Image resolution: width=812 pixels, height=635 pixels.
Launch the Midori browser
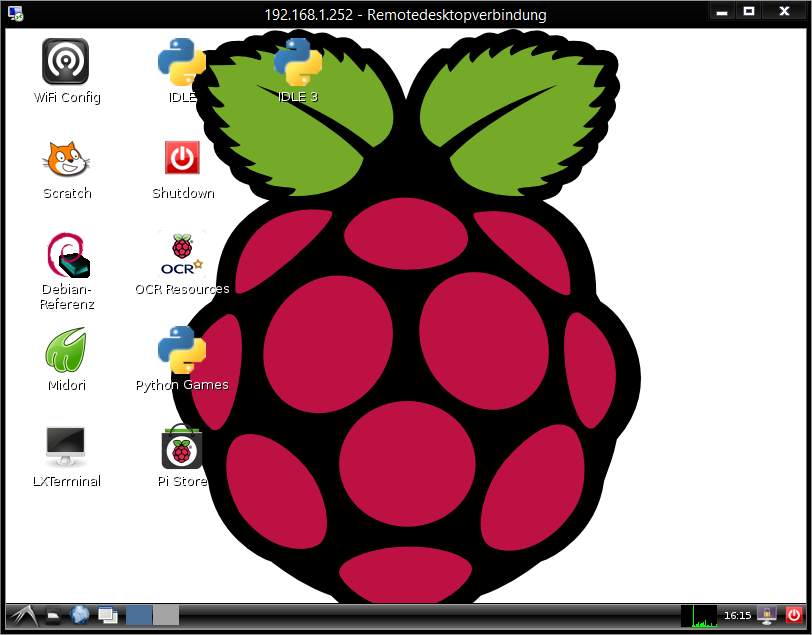(66, 350)
